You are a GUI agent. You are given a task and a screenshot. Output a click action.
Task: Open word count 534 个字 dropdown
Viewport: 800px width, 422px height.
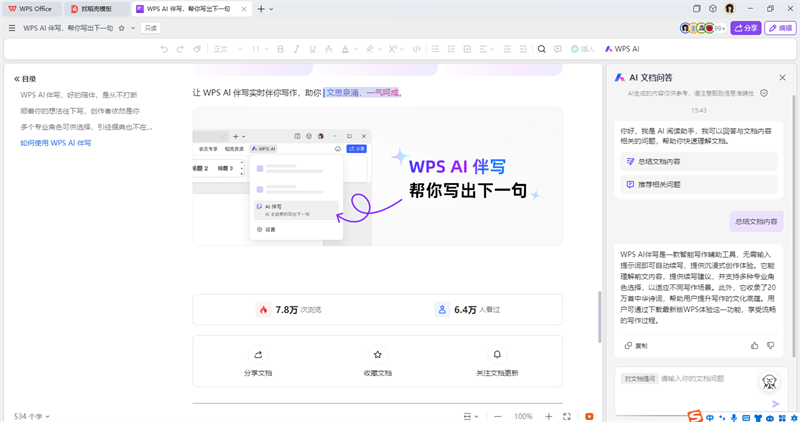(x=32, y=416)
